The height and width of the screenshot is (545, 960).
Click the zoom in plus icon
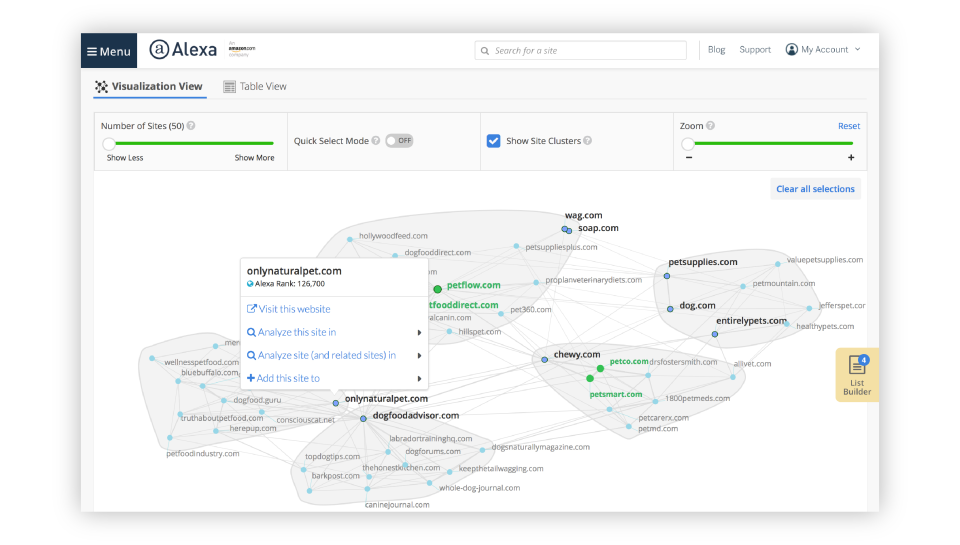click(851, 158)
